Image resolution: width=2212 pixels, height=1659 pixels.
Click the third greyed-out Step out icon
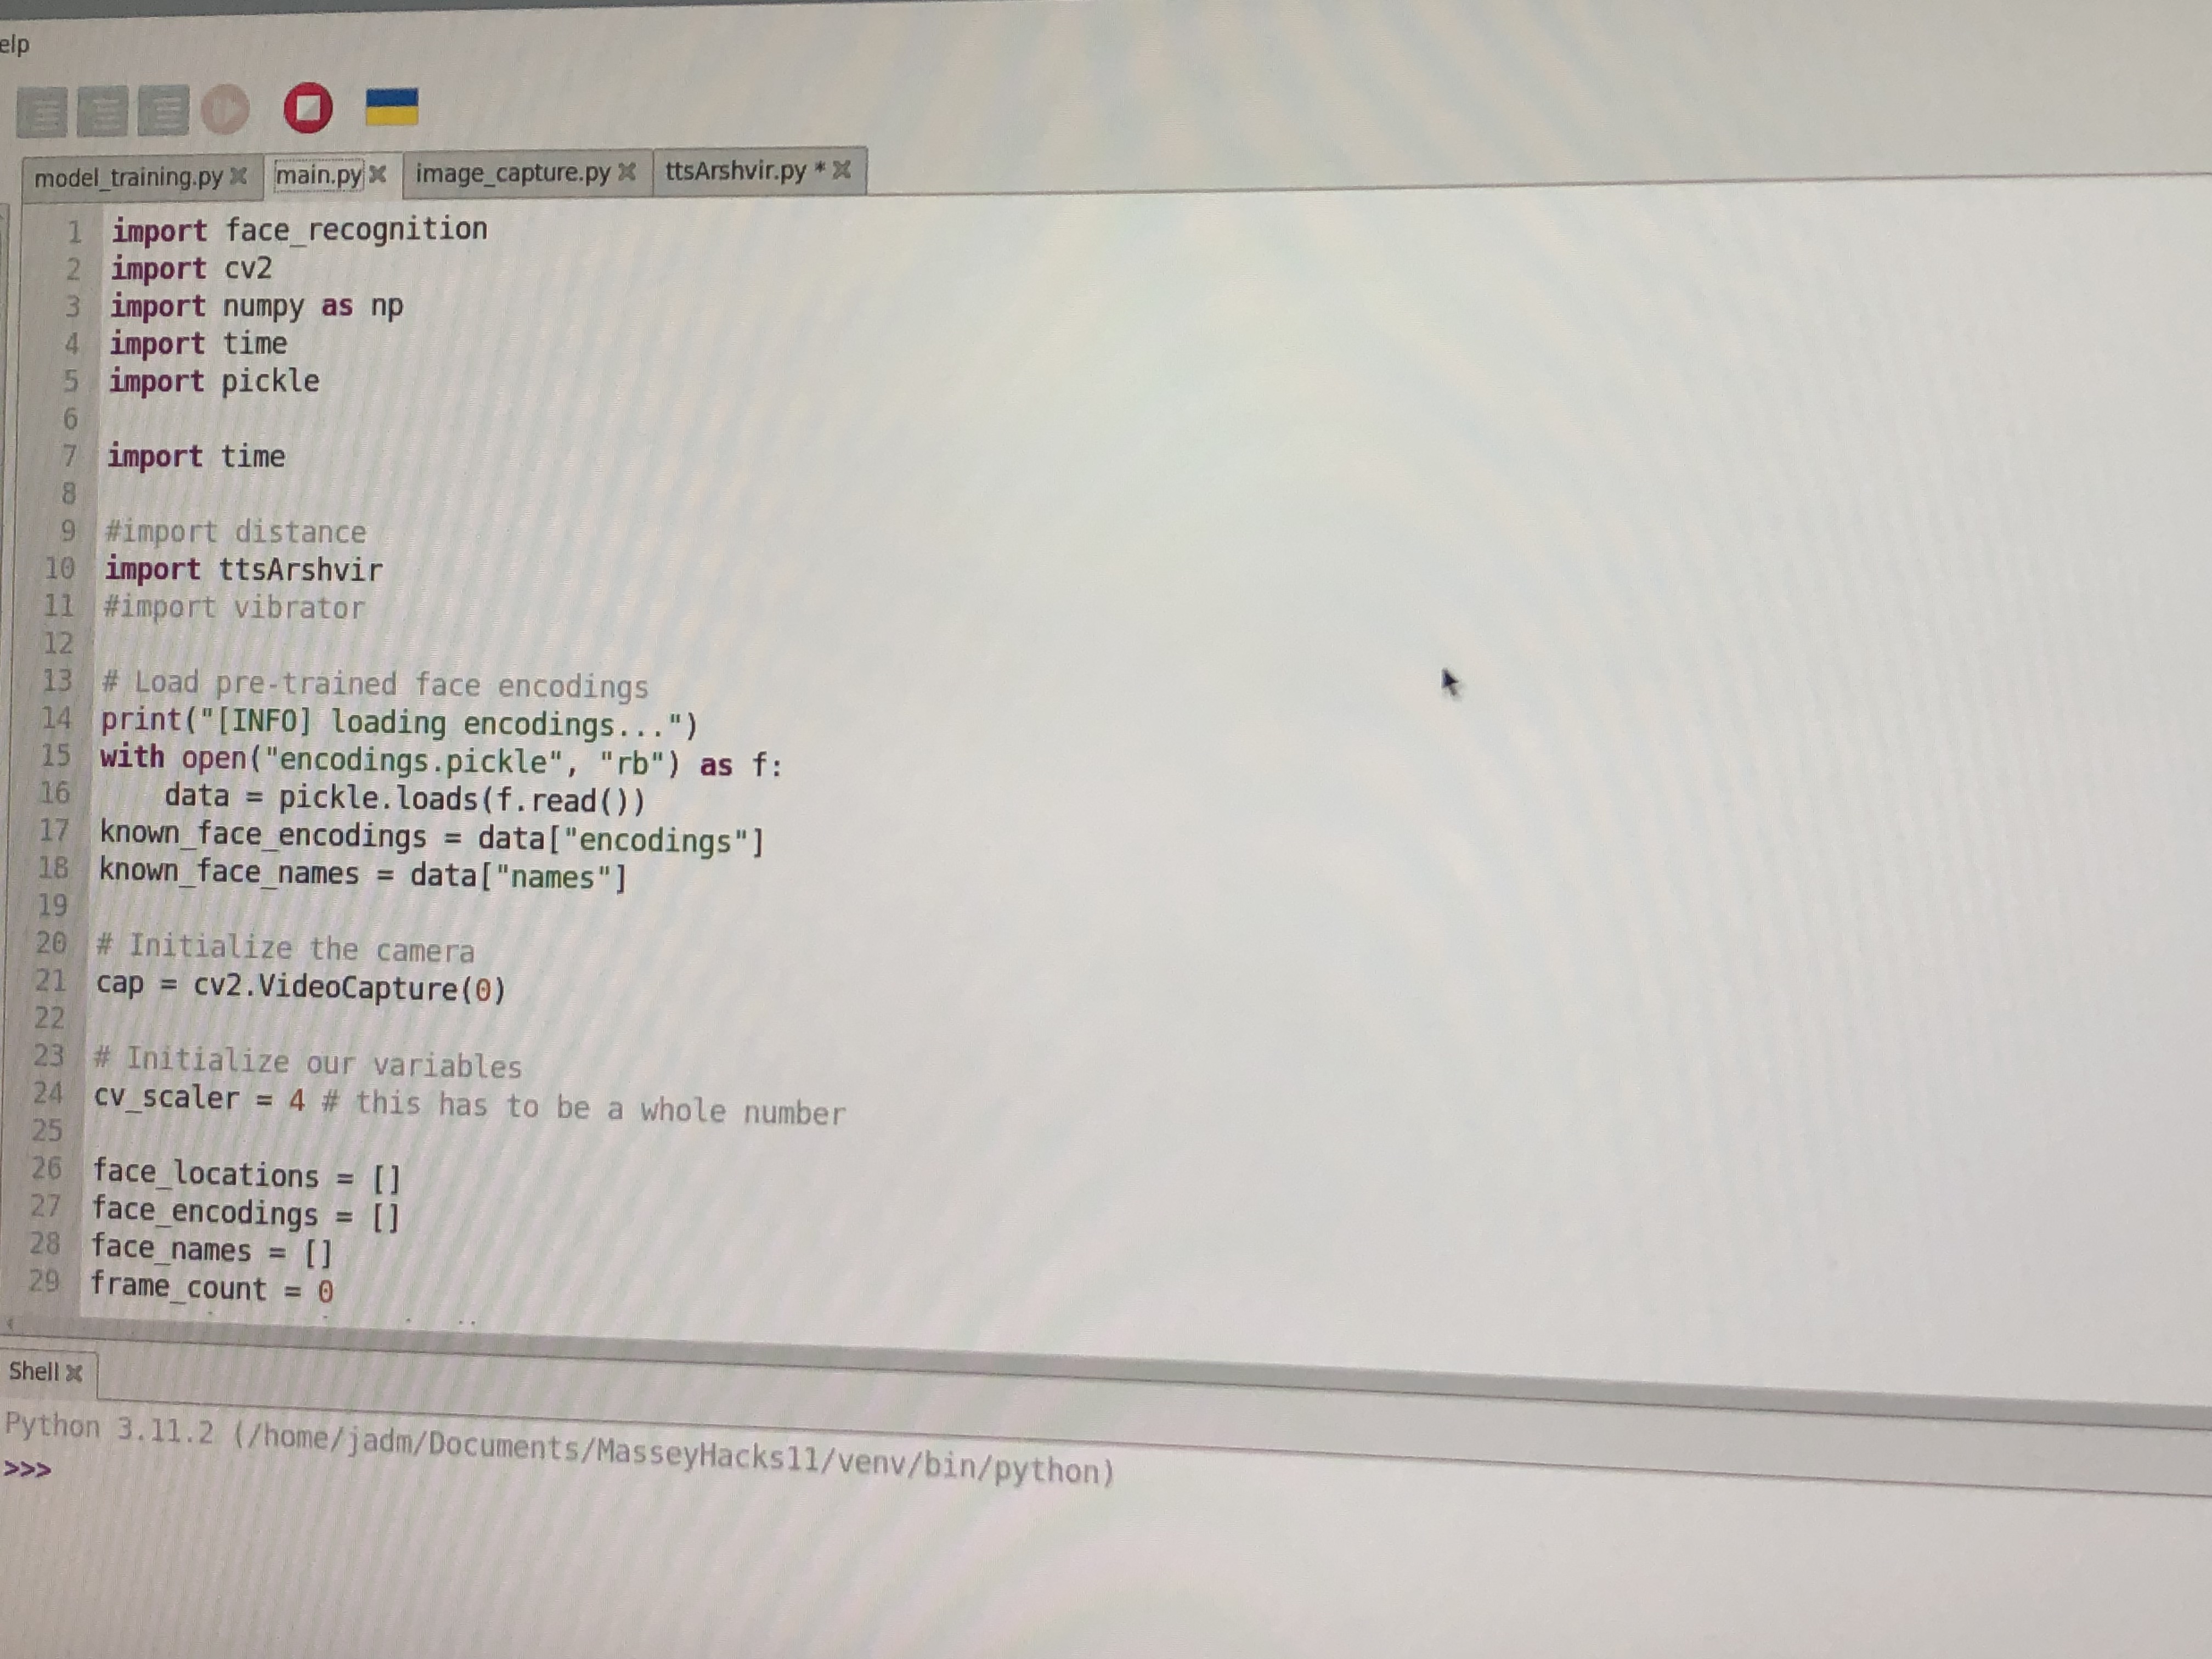click(x=163, y=111)
